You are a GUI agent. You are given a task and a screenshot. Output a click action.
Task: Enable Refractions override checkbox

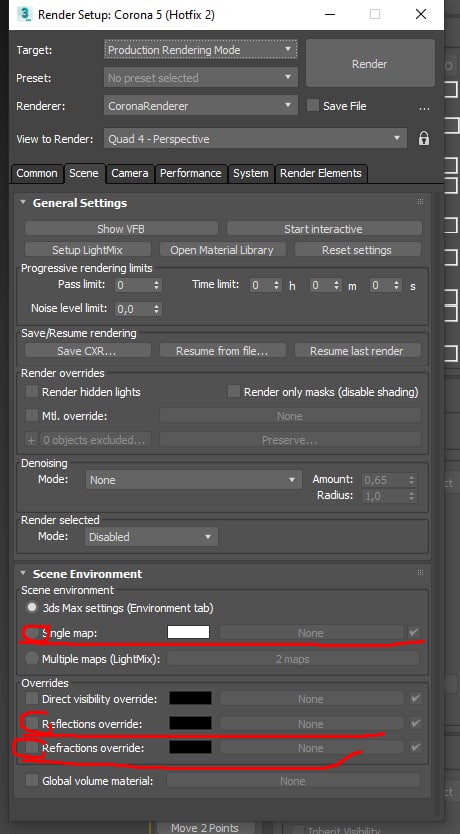click(32, 748)
